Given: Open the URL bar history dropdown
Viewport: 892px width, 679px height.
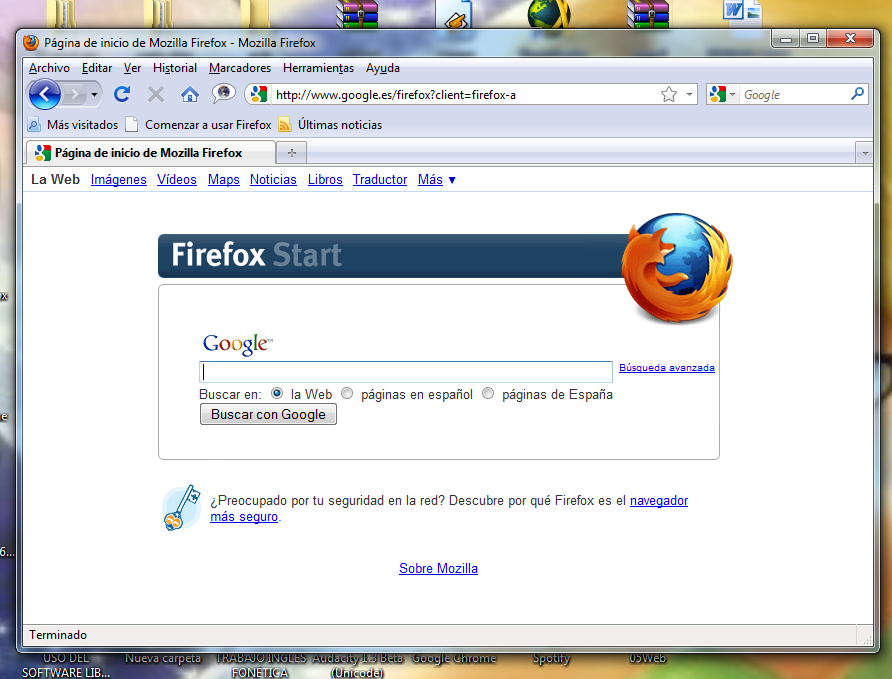Looking at the screenshot, I should [x=690, y=95].
